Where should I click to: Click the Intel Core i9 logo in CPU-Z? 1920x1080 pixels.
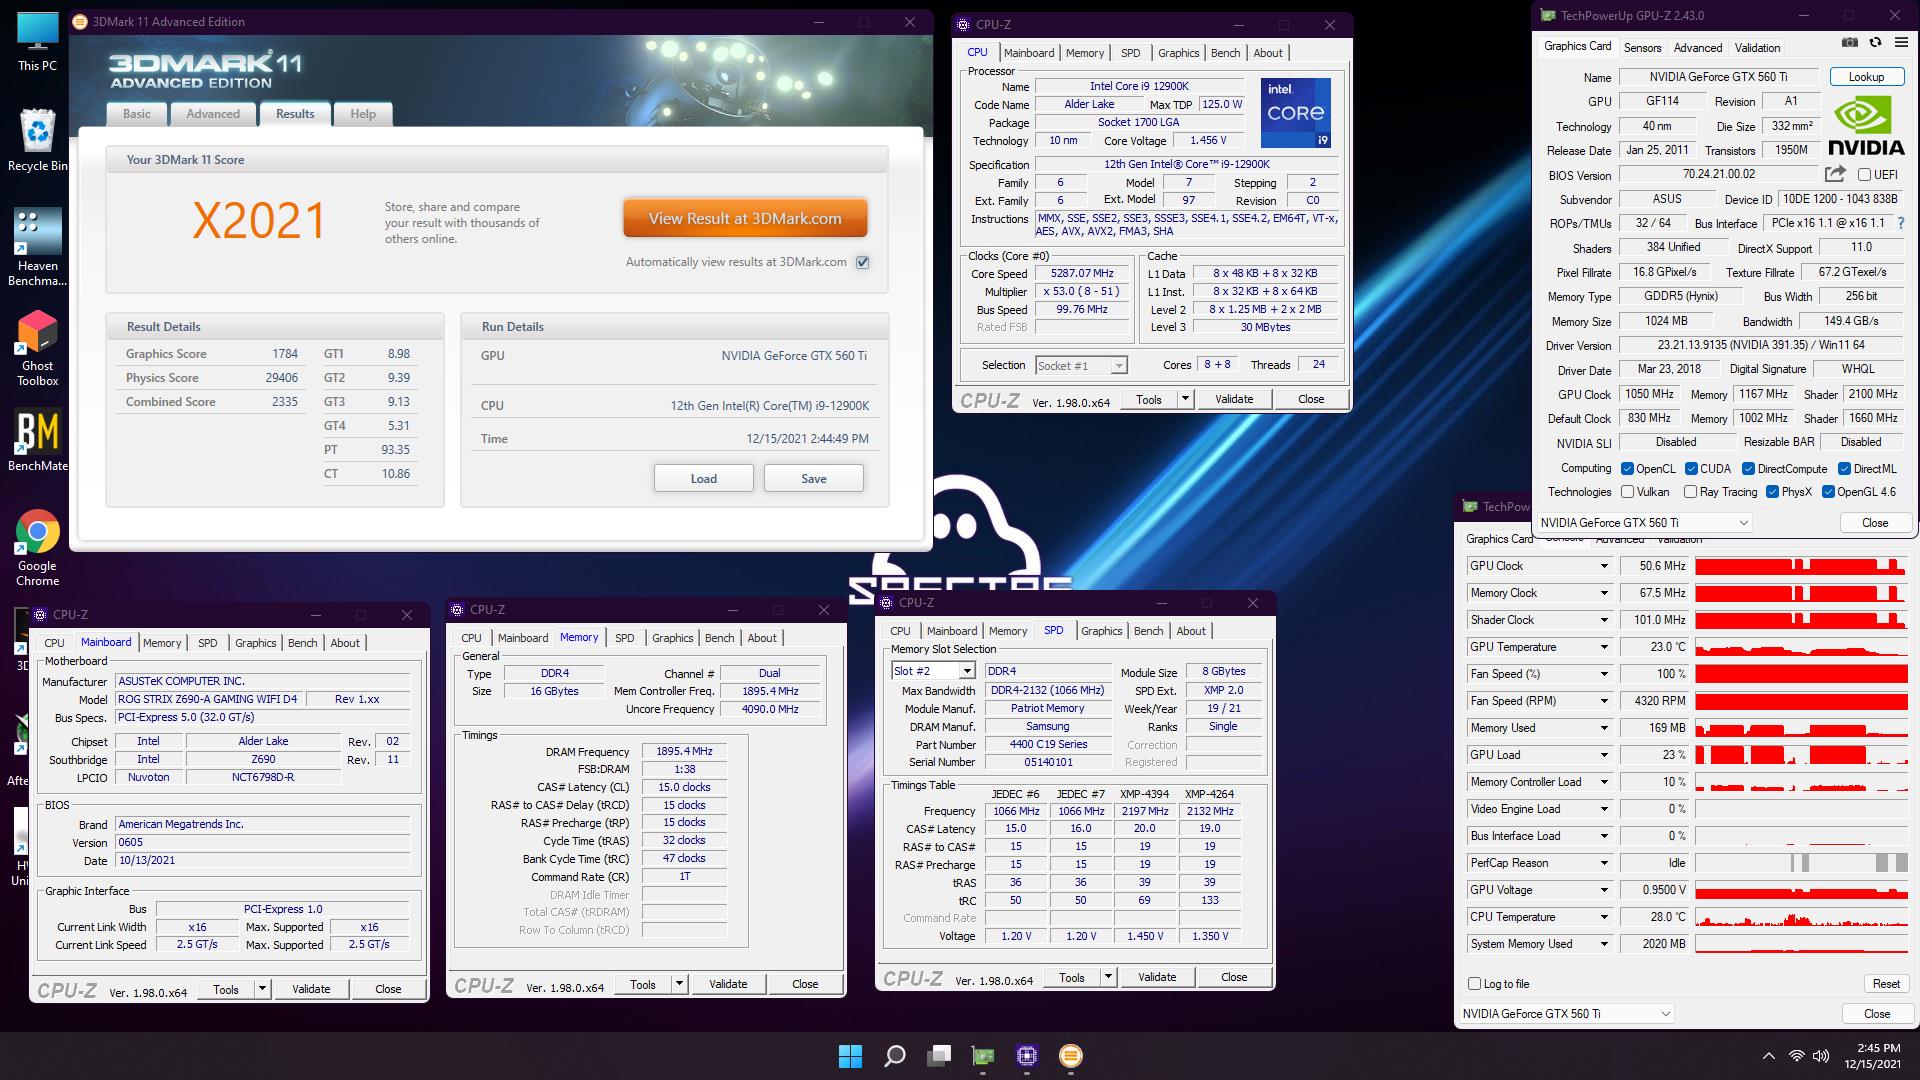1295,113
